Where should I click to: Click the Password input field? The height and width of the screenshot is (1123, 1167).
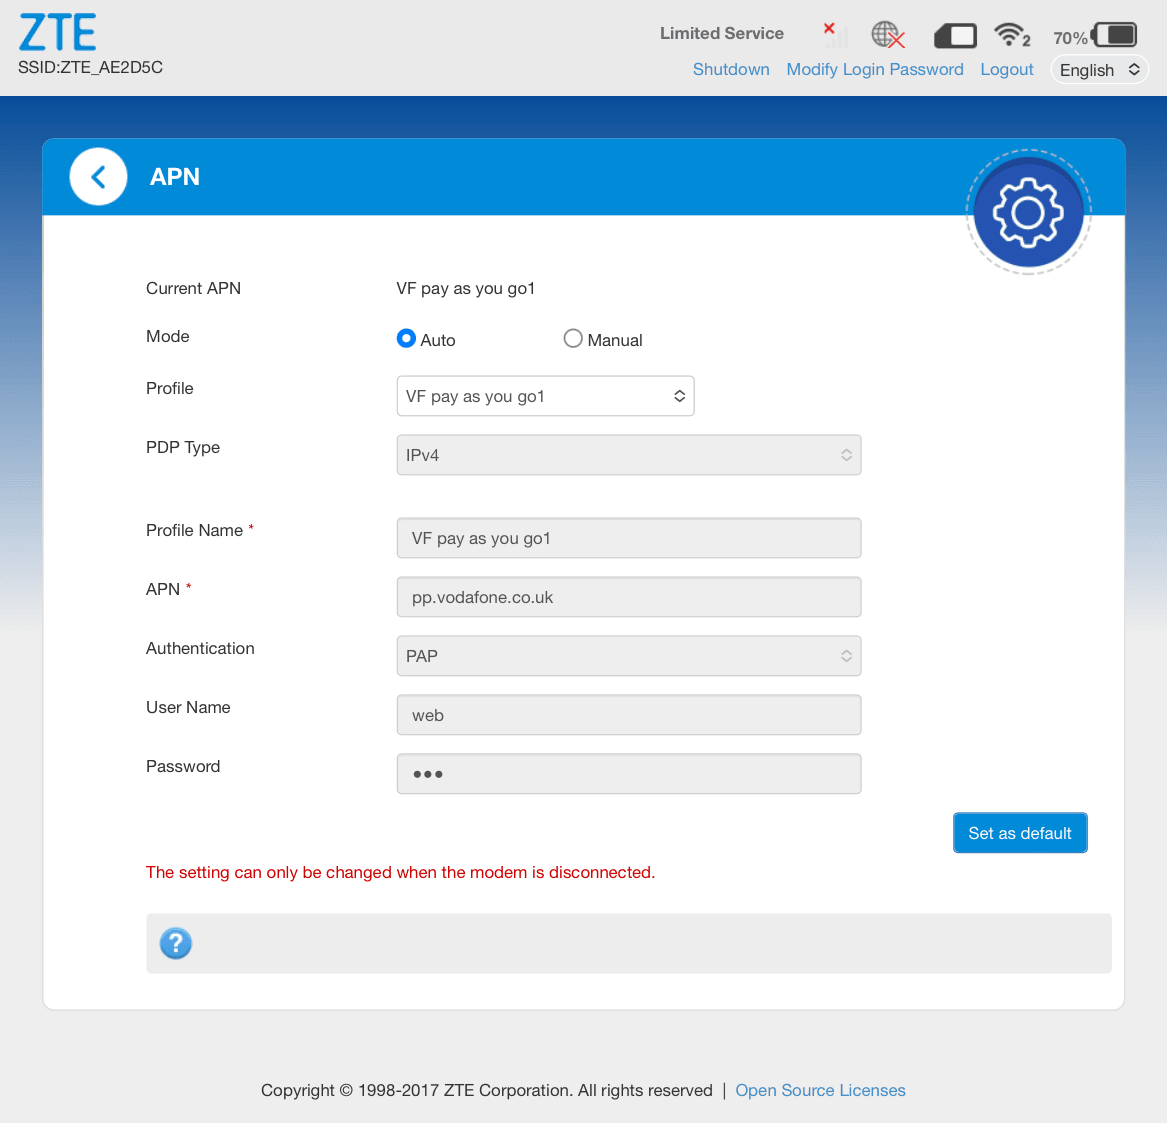coord(629,774)
